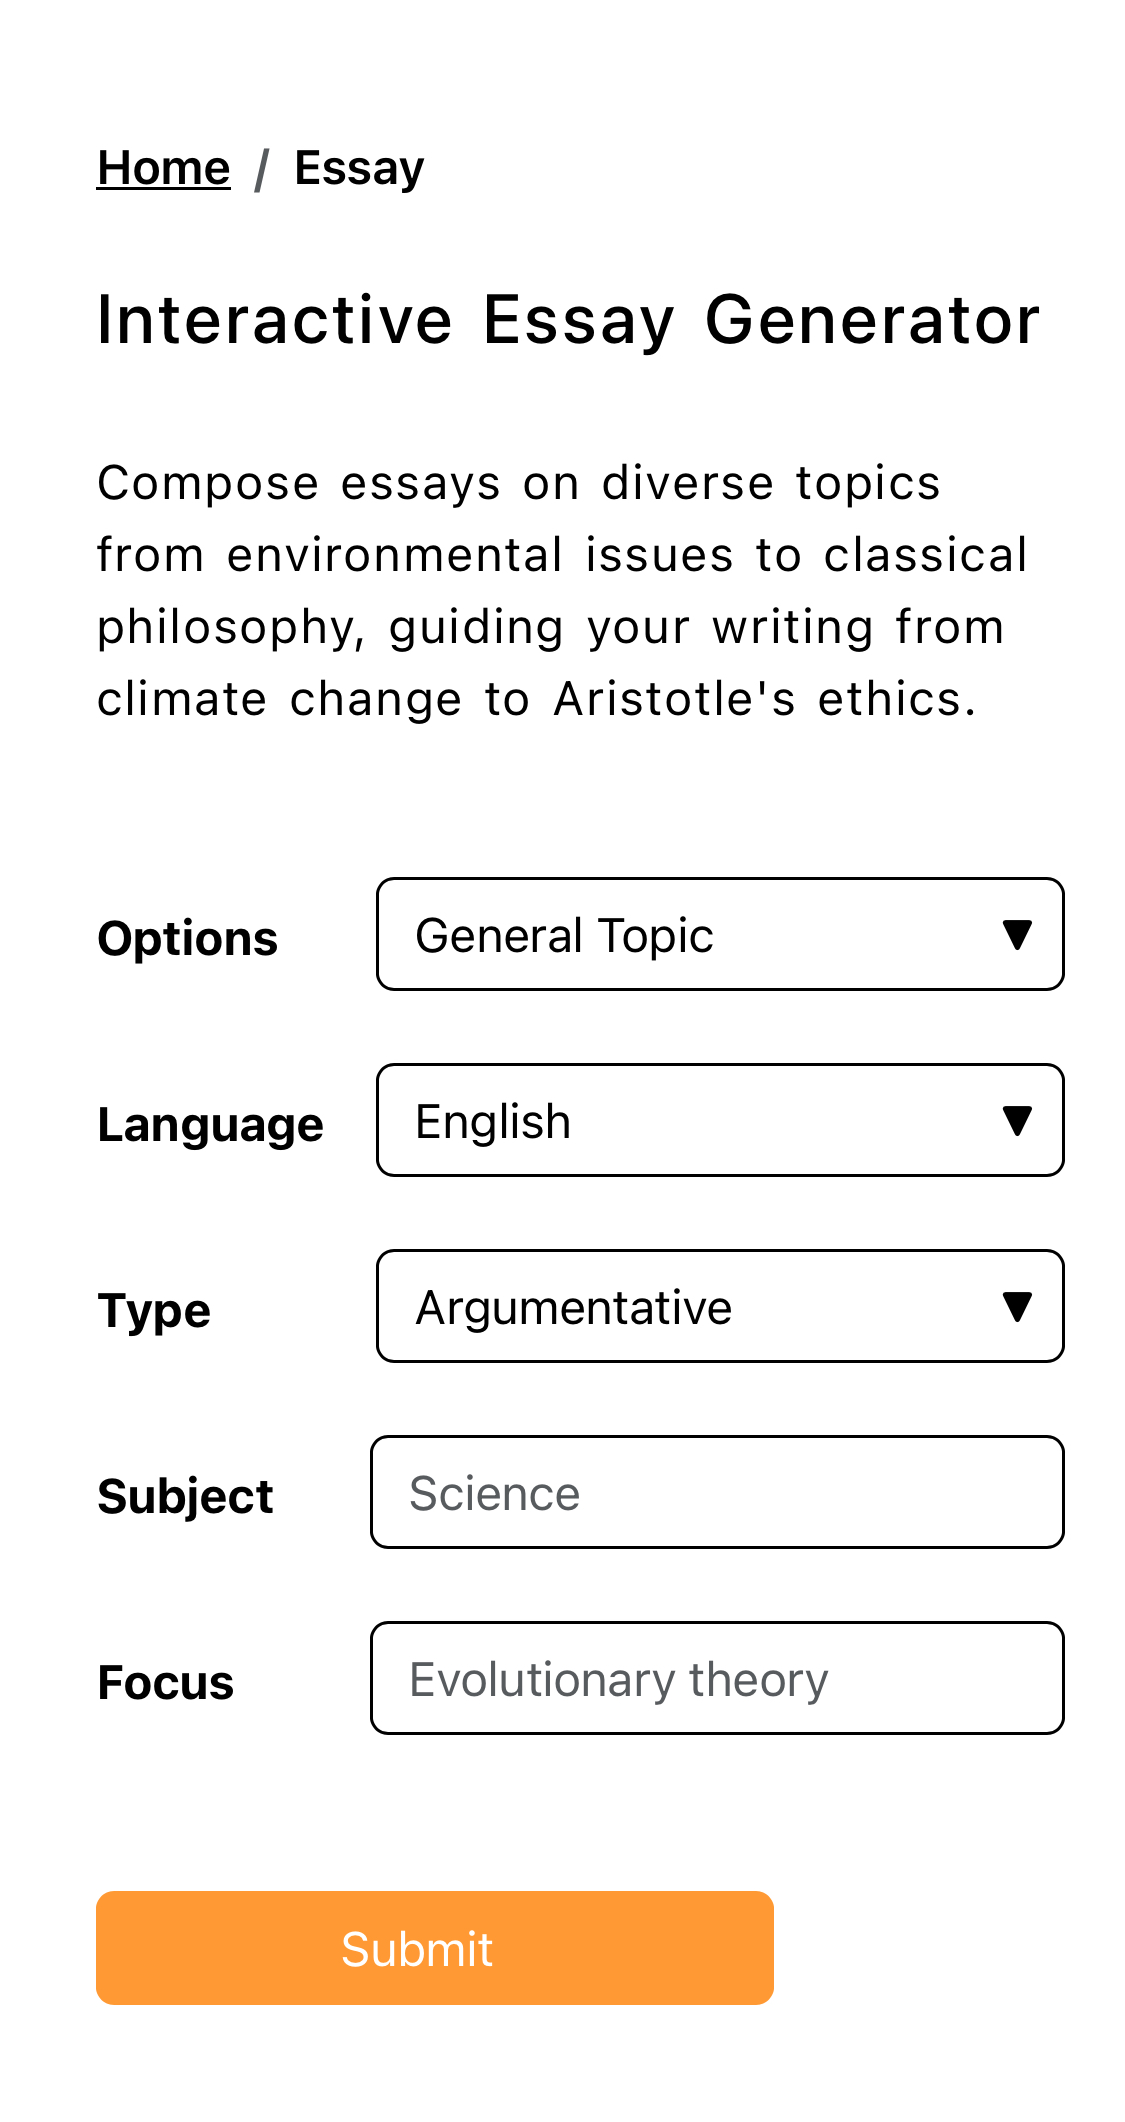Click the arrow icon in Options dropdown

[x=1017, y=935]
